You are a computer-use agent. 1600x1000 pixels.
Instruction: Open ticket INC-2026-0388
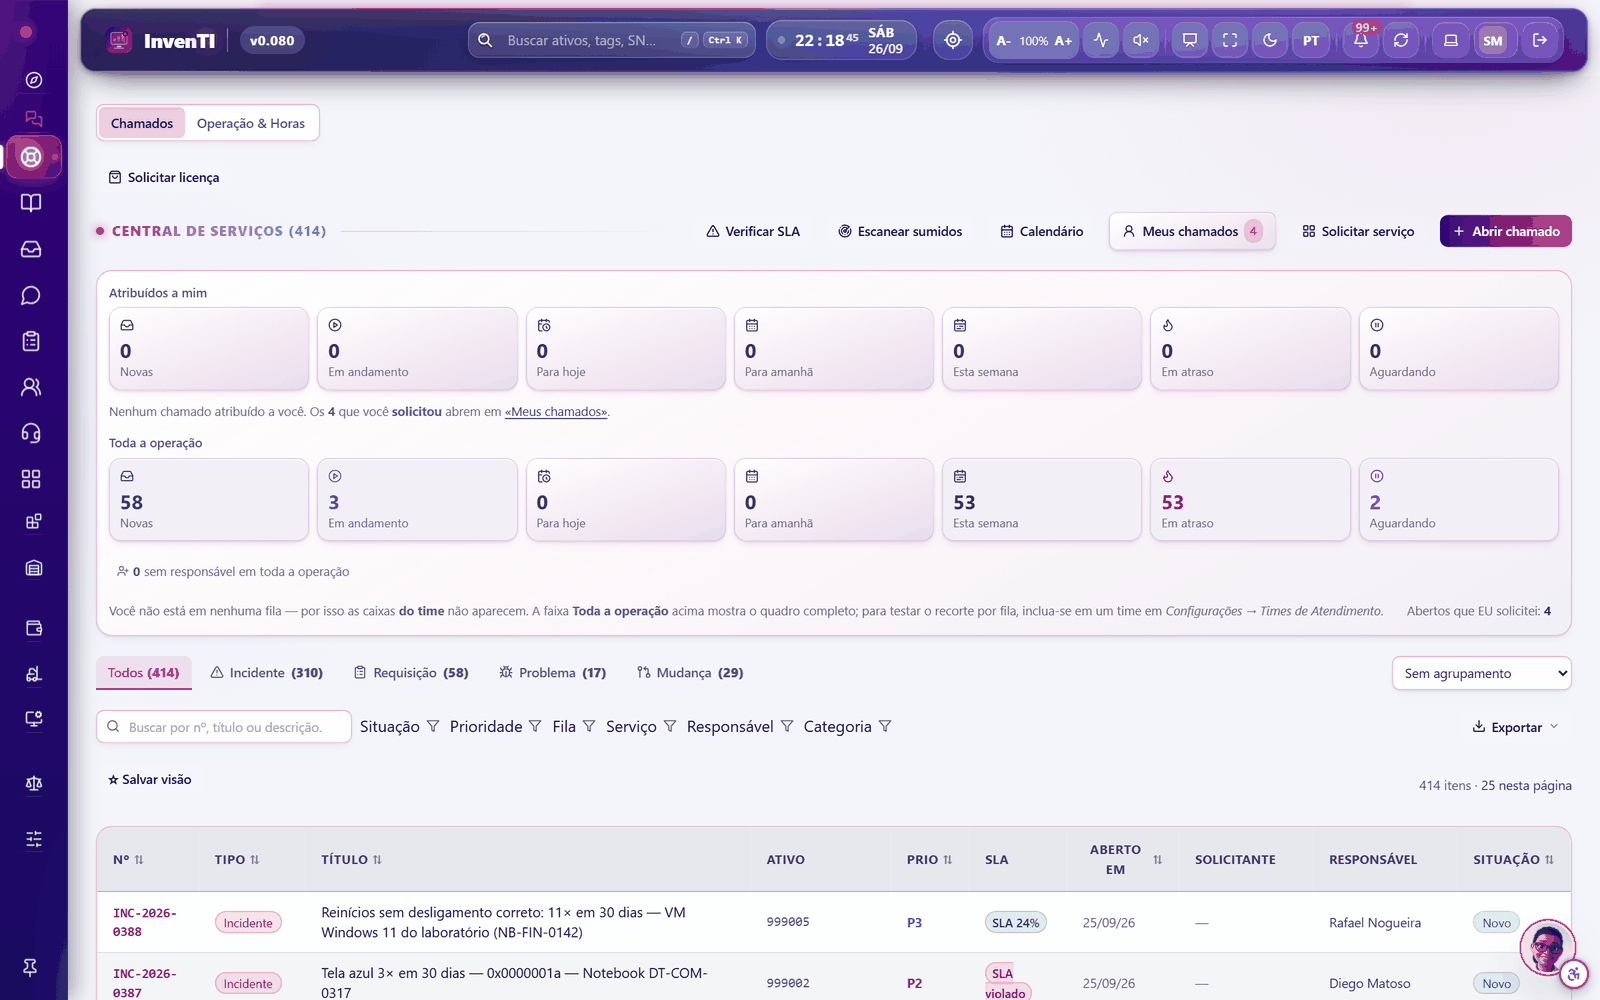tap(144, 922)
